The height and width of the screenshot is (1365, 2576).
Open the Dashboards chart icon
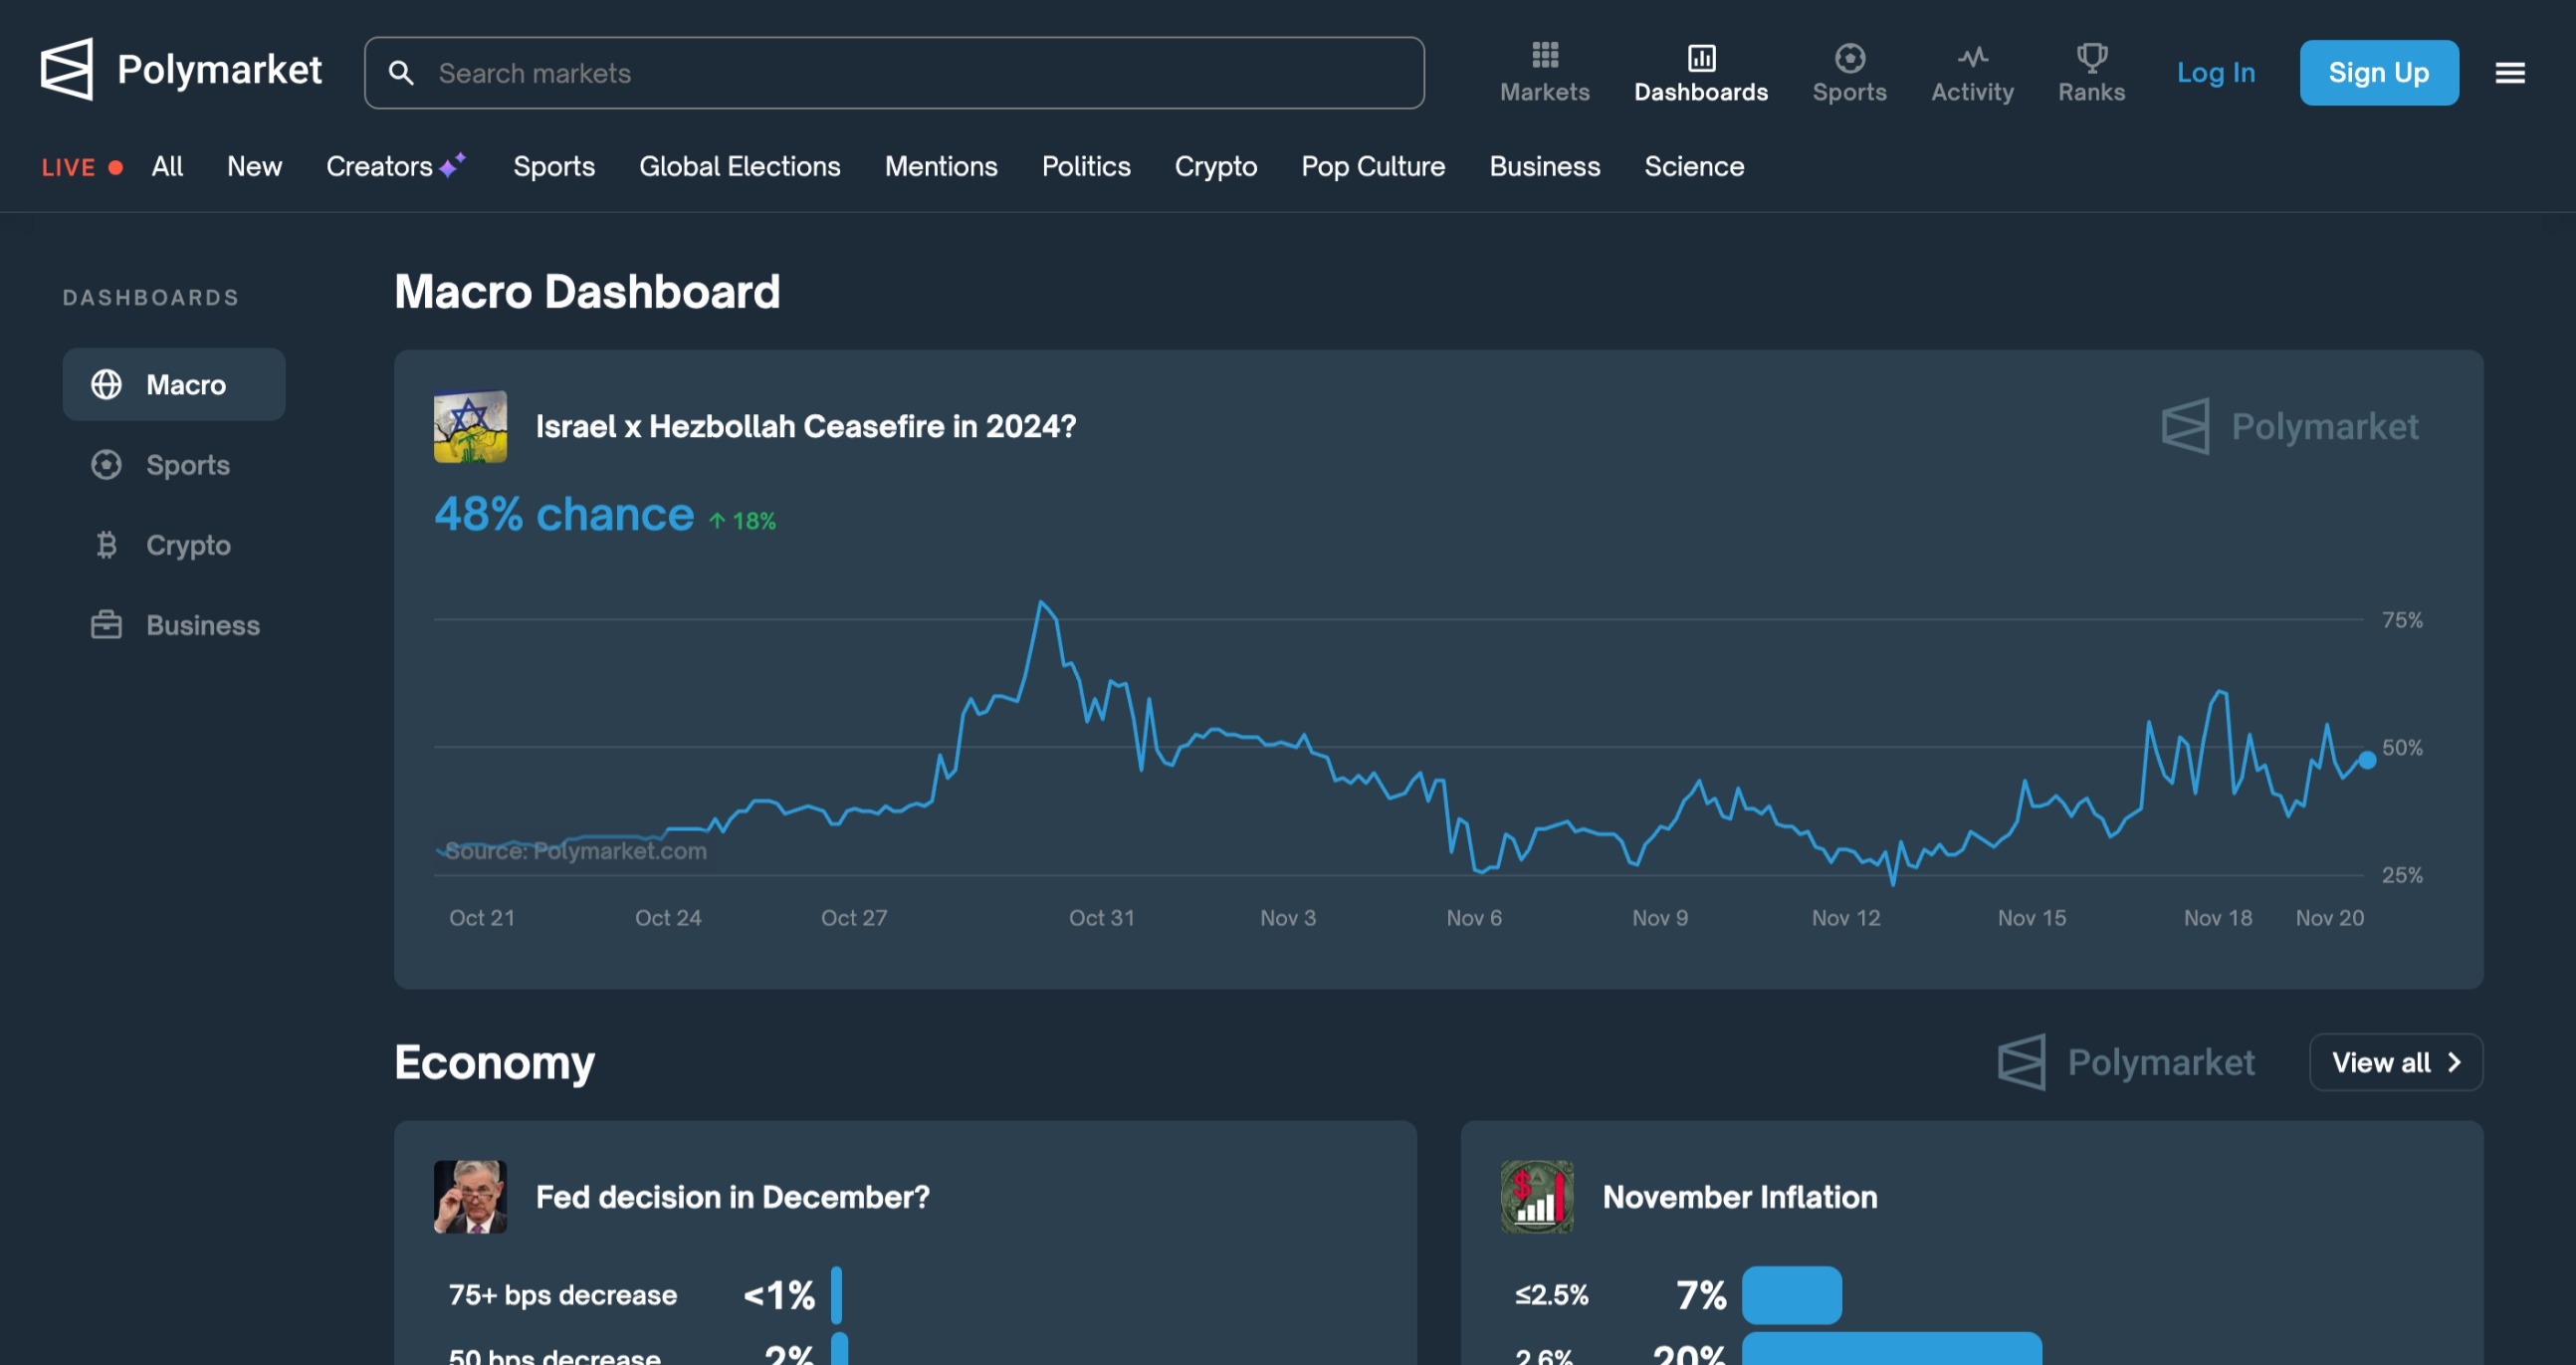[1701, 57]
